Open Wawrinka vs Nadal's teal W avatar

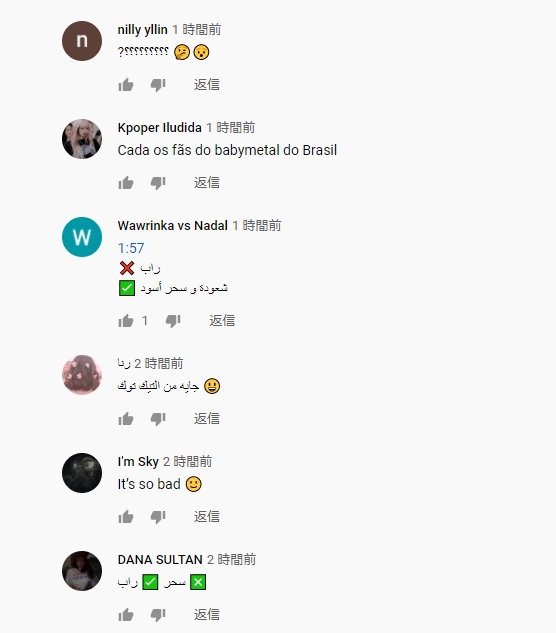point(82,237)
